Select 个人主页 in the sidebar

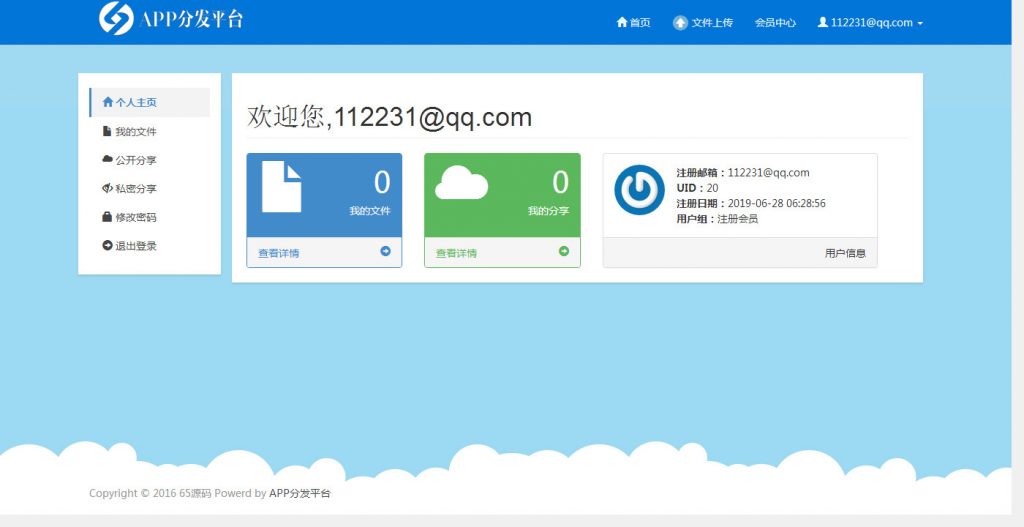tap(150, 103)
